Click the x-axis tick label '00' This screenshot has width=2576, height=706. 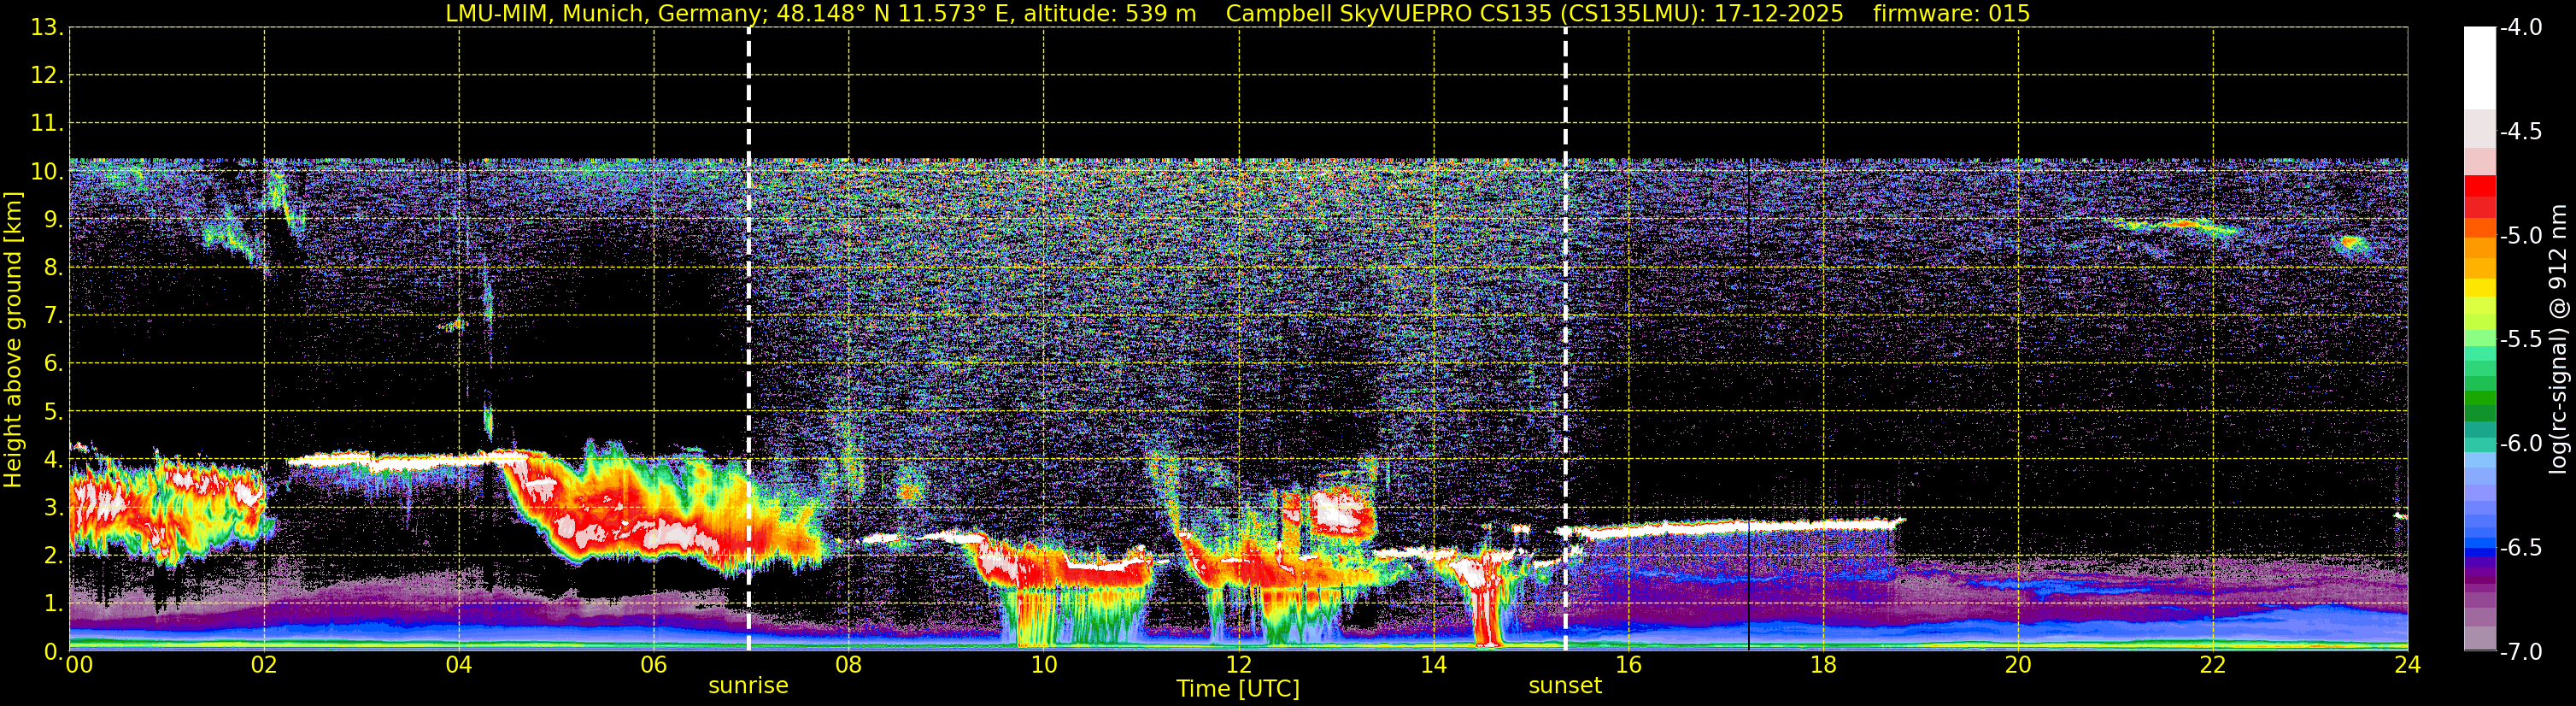[x=79, y=665]
